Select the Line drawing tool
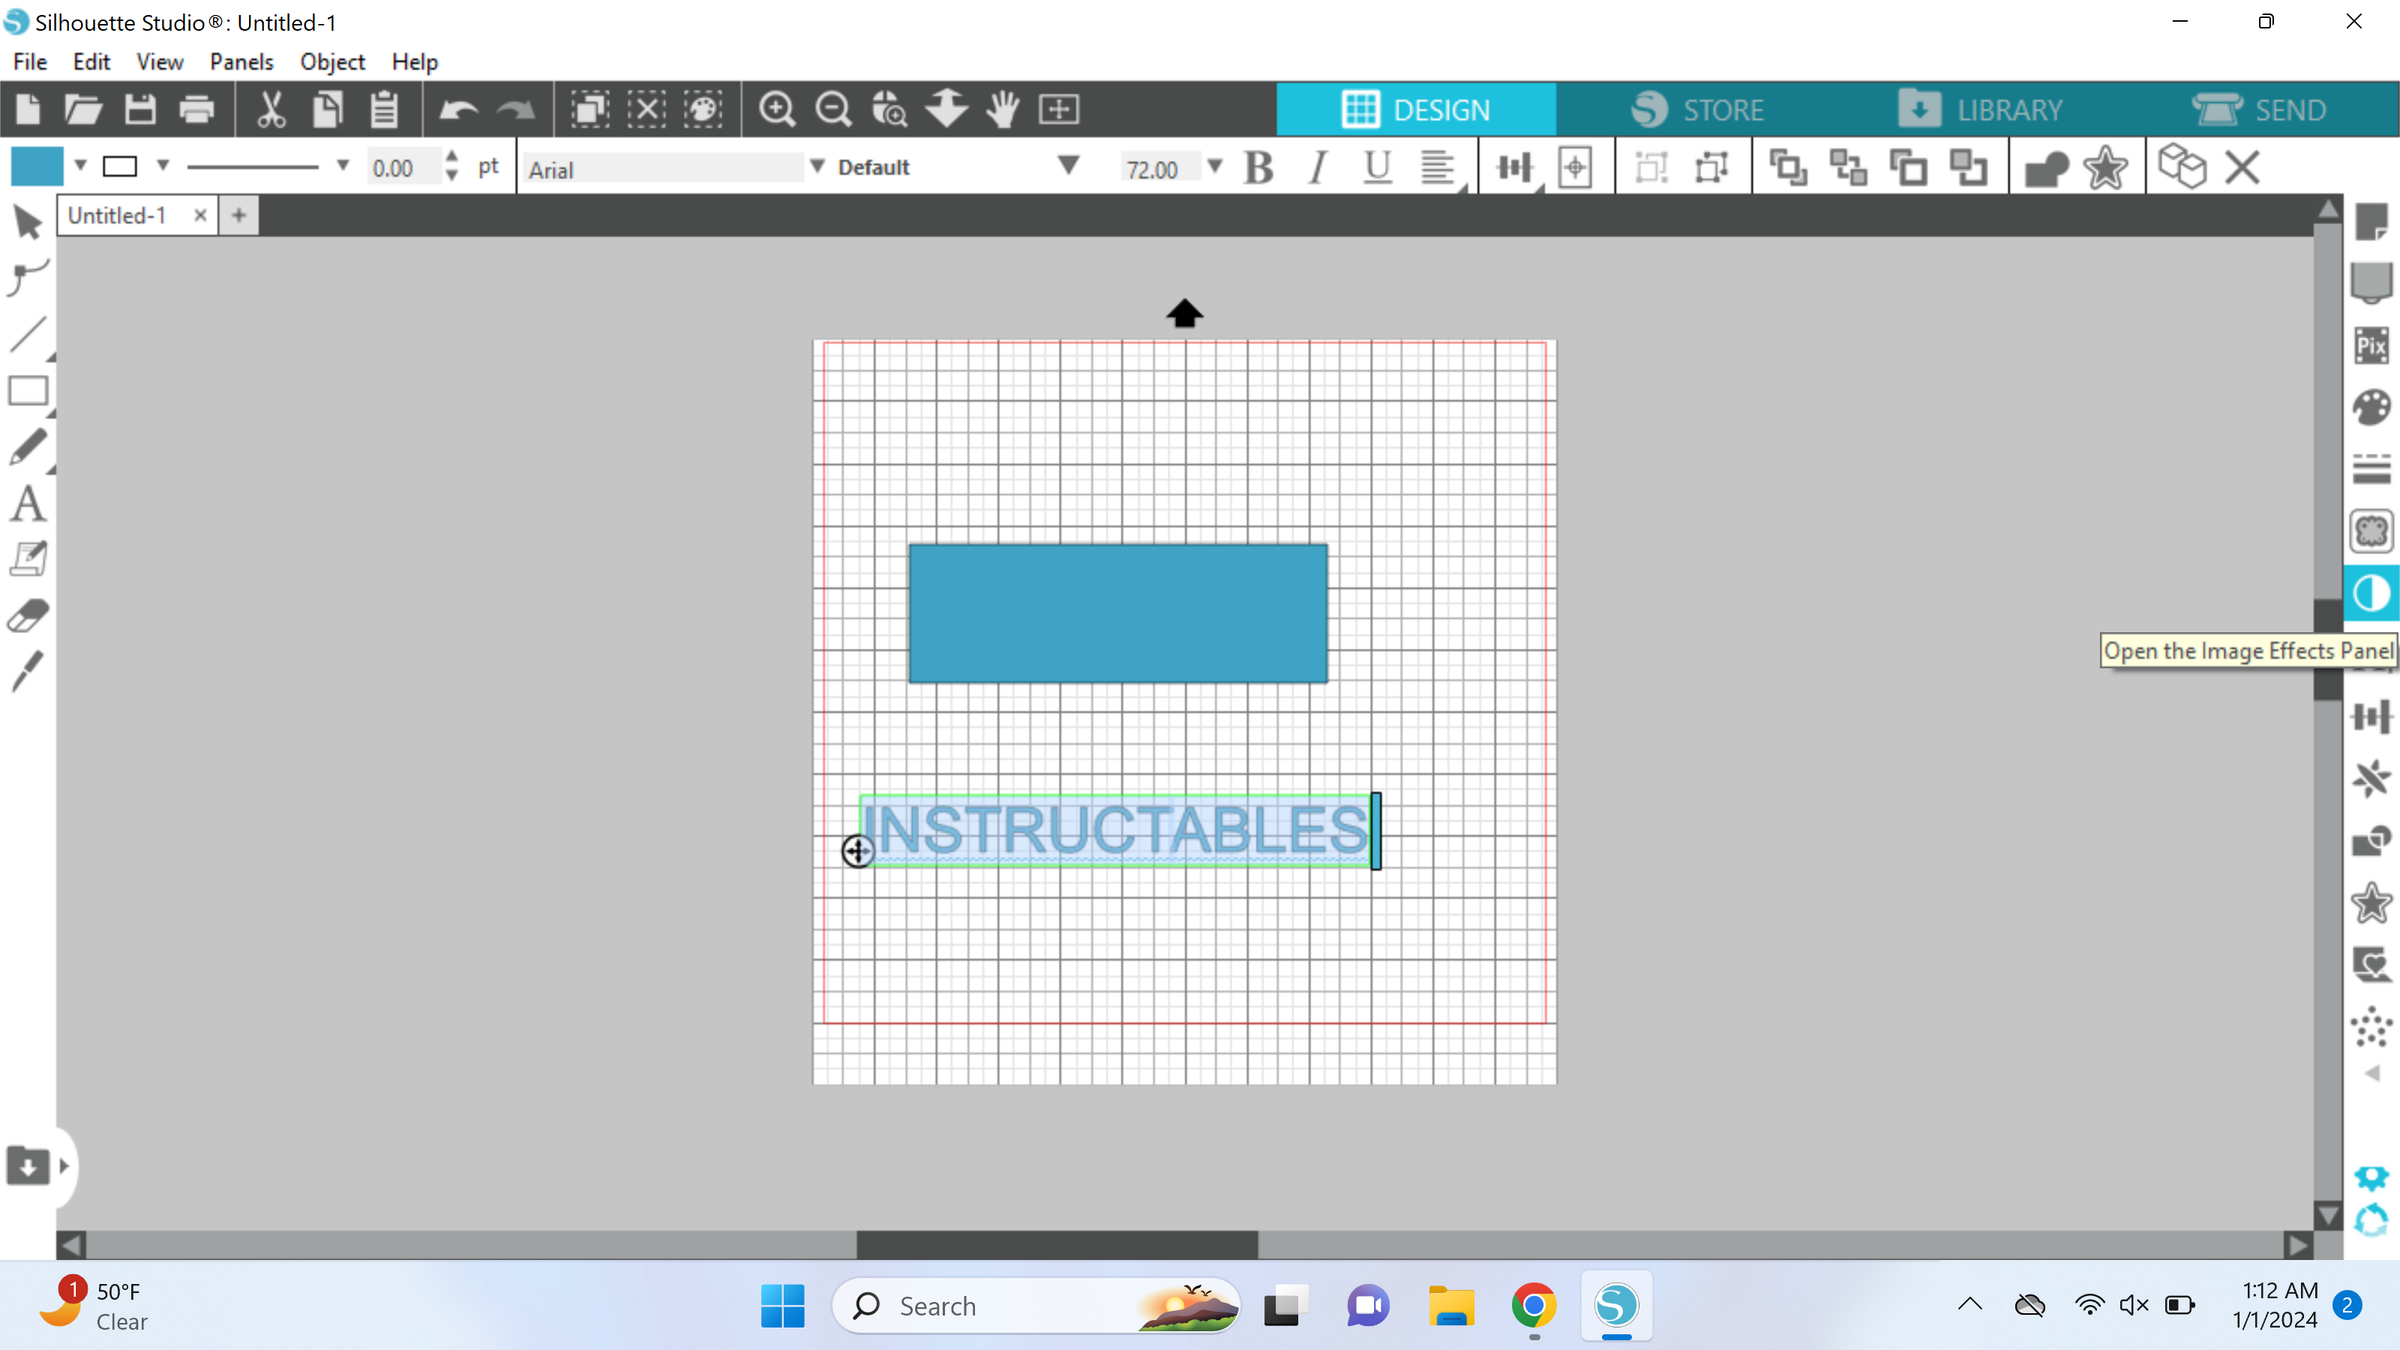 28,335
